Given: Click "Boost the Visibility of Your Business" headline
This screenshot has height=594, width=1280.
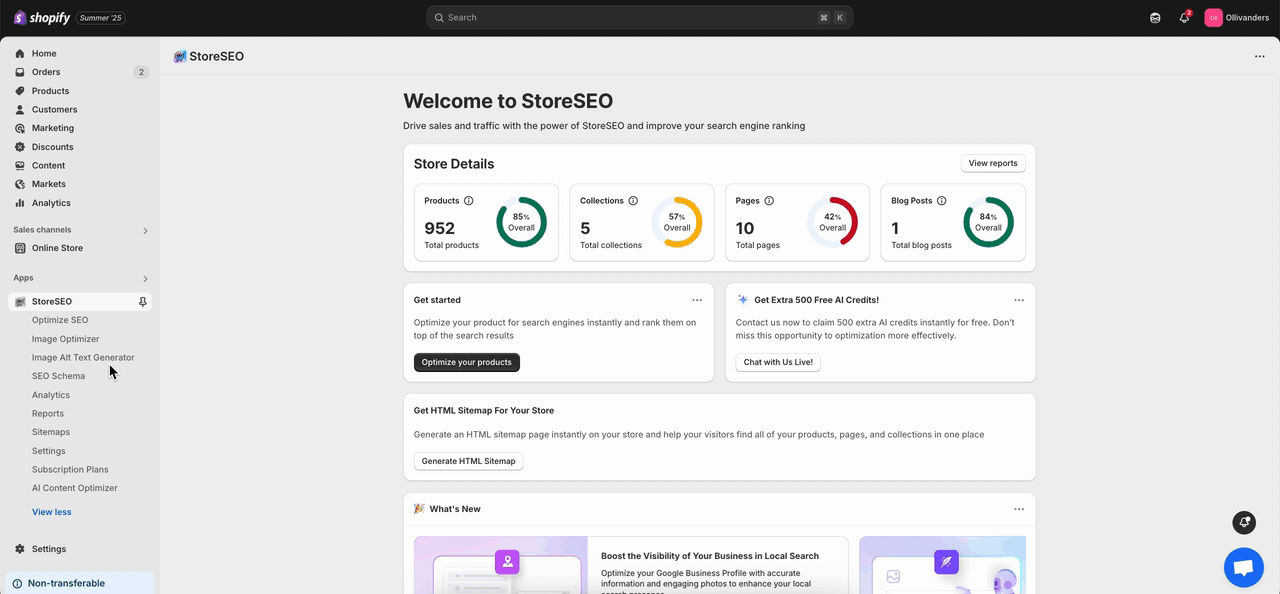Looking at the screenshot, I should (710, 556).
